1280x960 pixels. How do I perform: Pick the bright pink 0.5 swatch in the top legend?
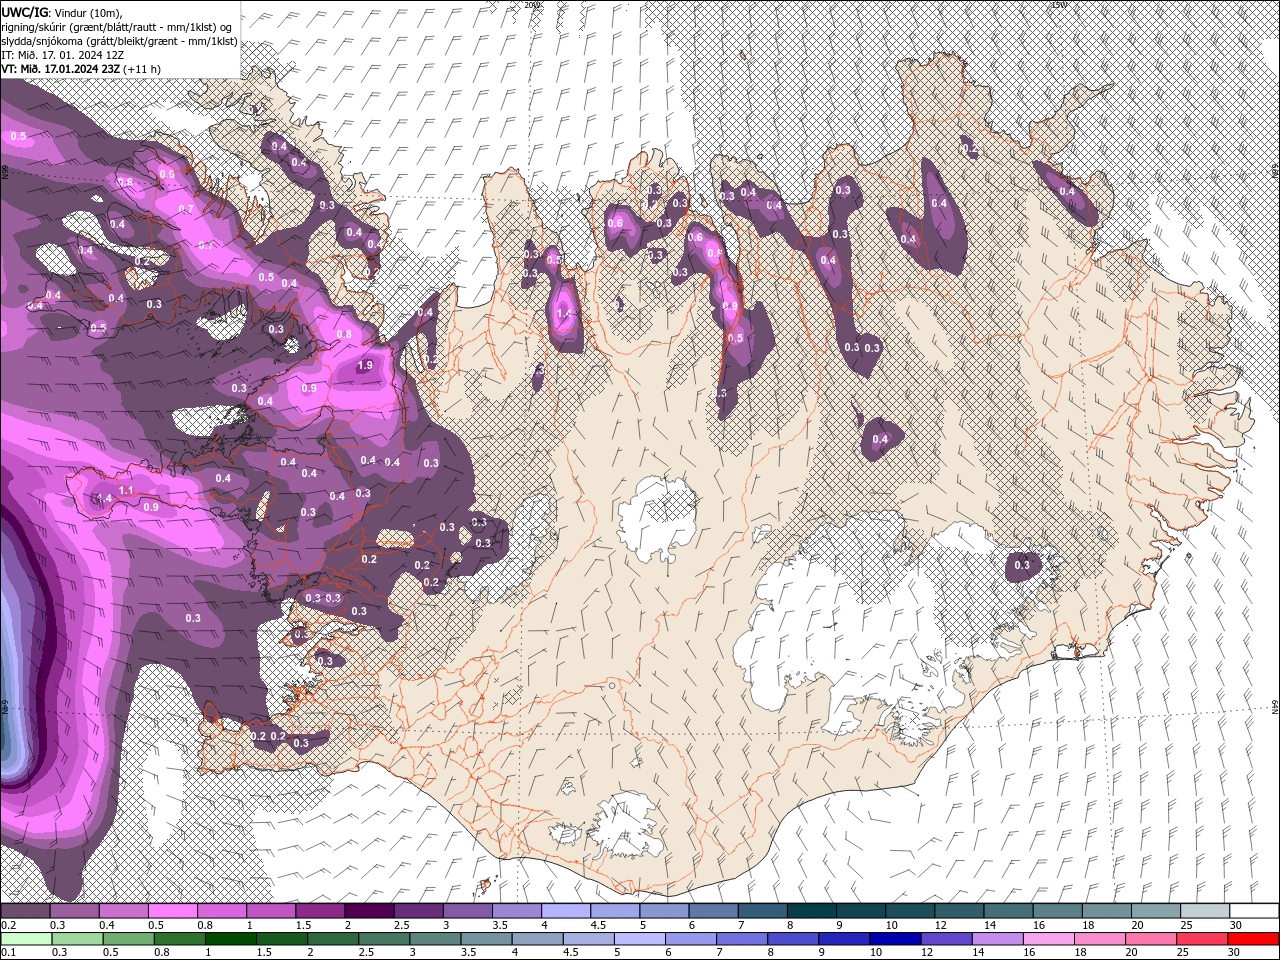tap(172, 911)
